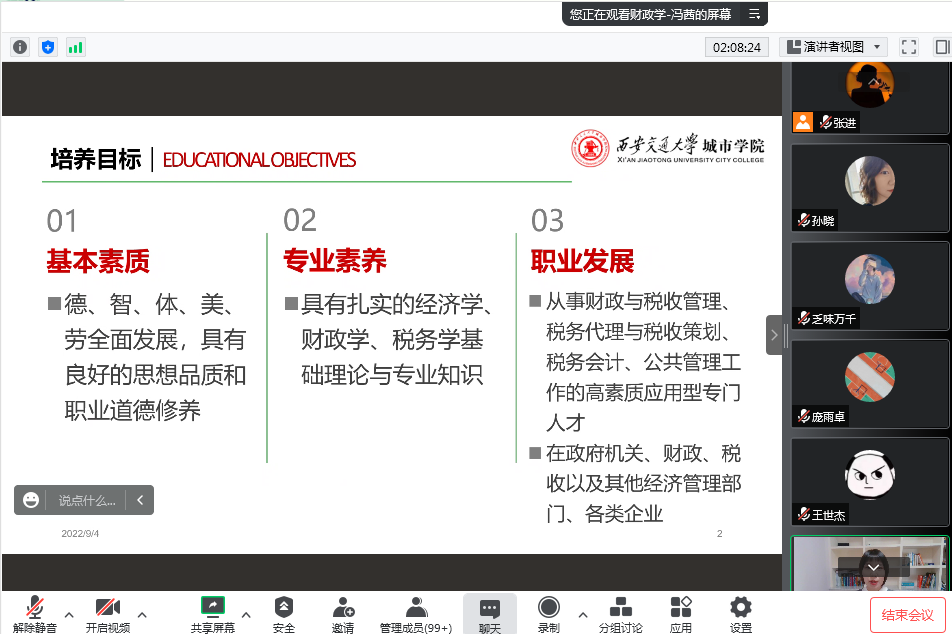Expand the 演讲者视图 view dropdown

[833, 47]
